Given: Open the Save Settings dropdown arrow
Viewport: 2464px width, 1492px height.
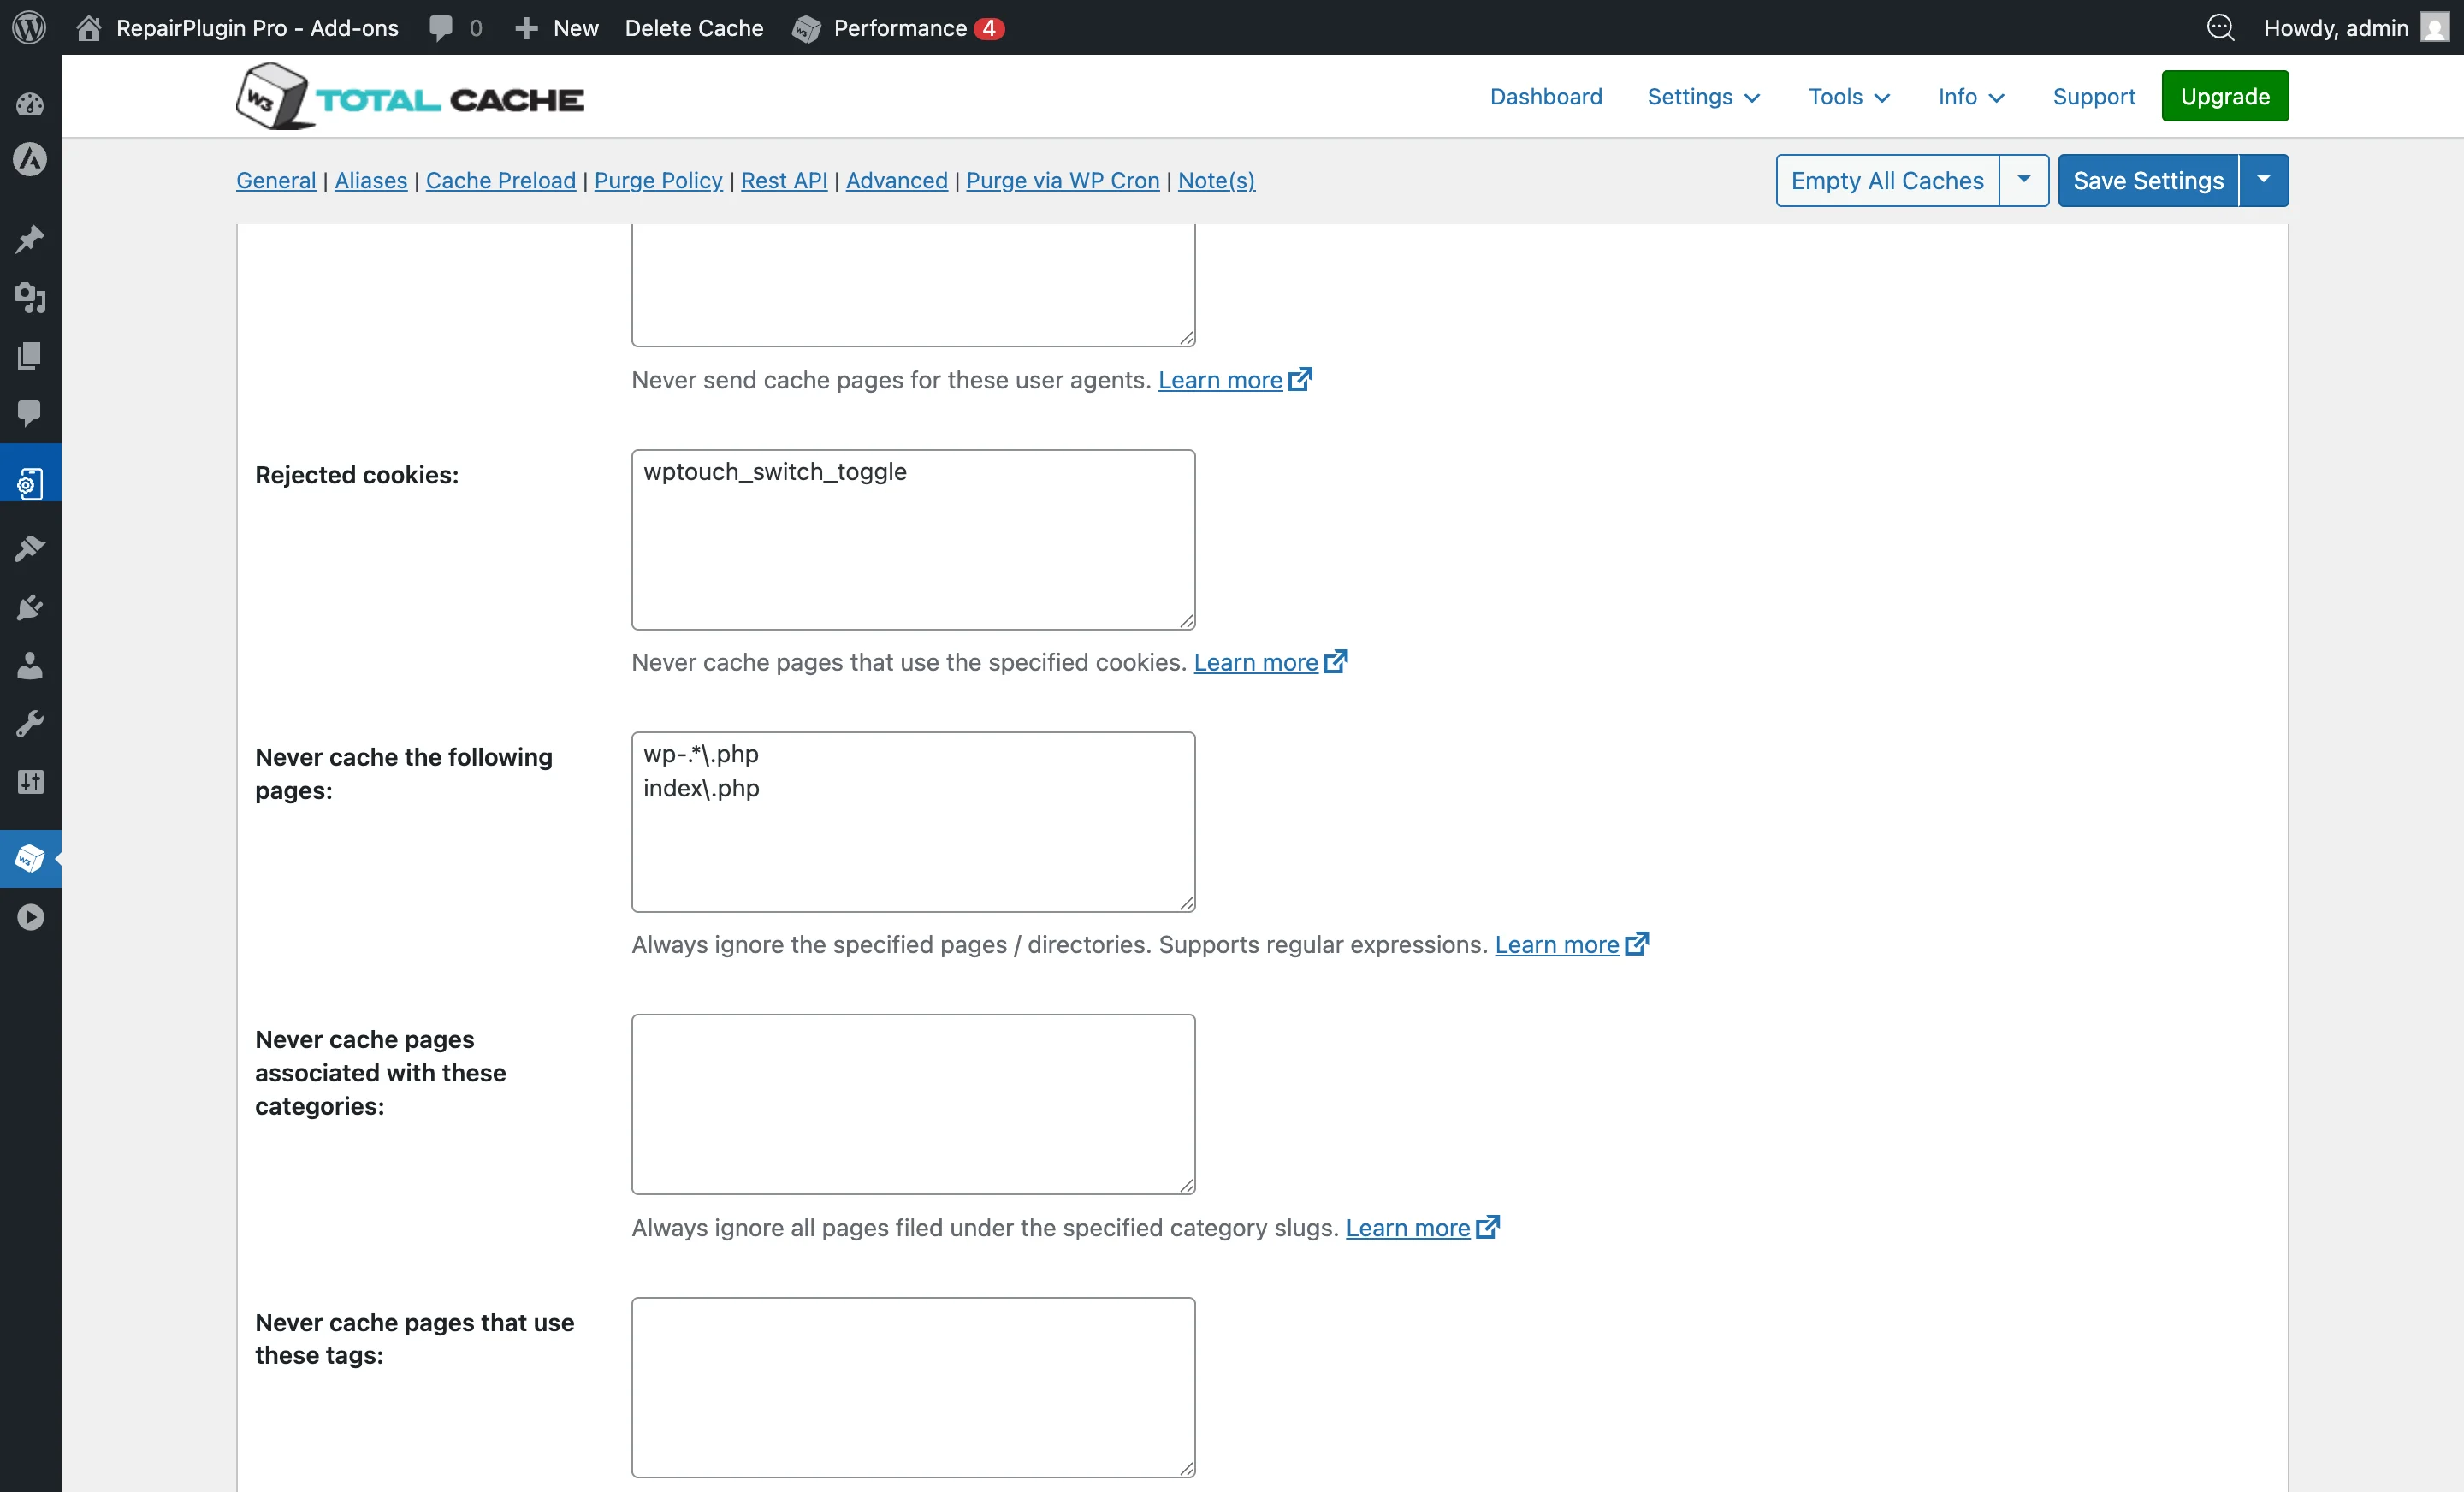Looking at the screenshot, I should pyautogui.click(x=2264, y=180).
